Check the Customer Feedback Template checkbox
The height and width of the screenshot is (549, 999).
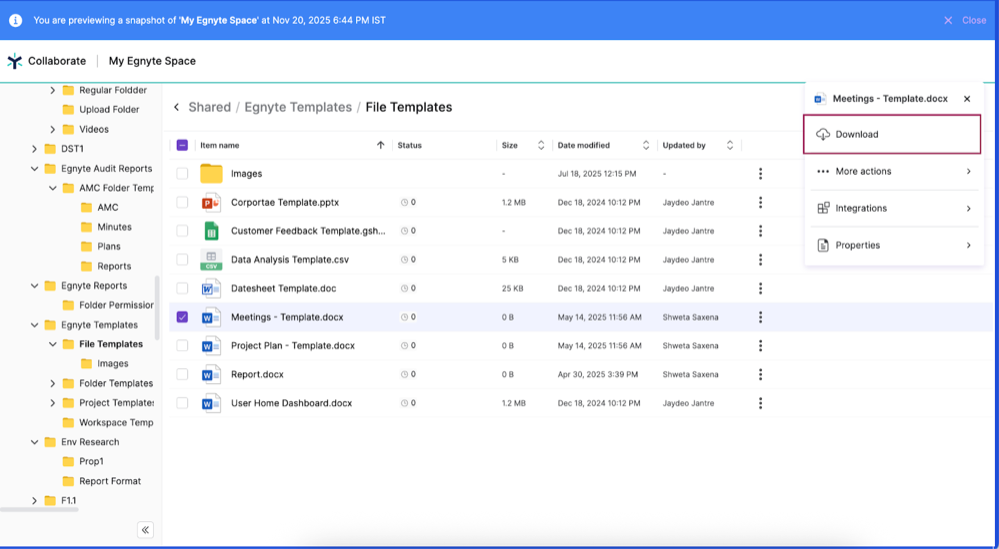182,231
